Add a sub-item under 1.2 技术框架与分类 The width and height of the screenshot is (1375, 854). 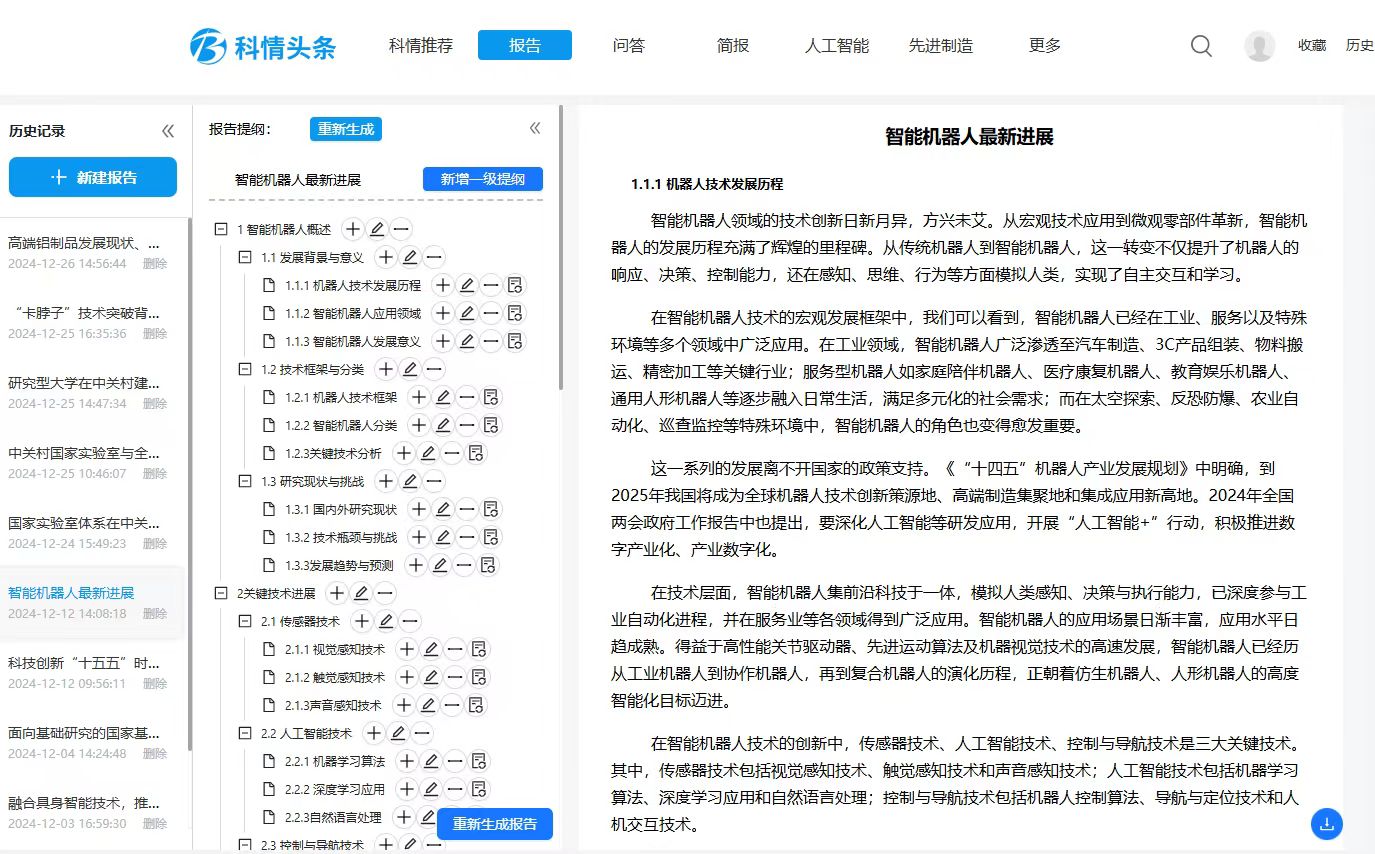385,369
